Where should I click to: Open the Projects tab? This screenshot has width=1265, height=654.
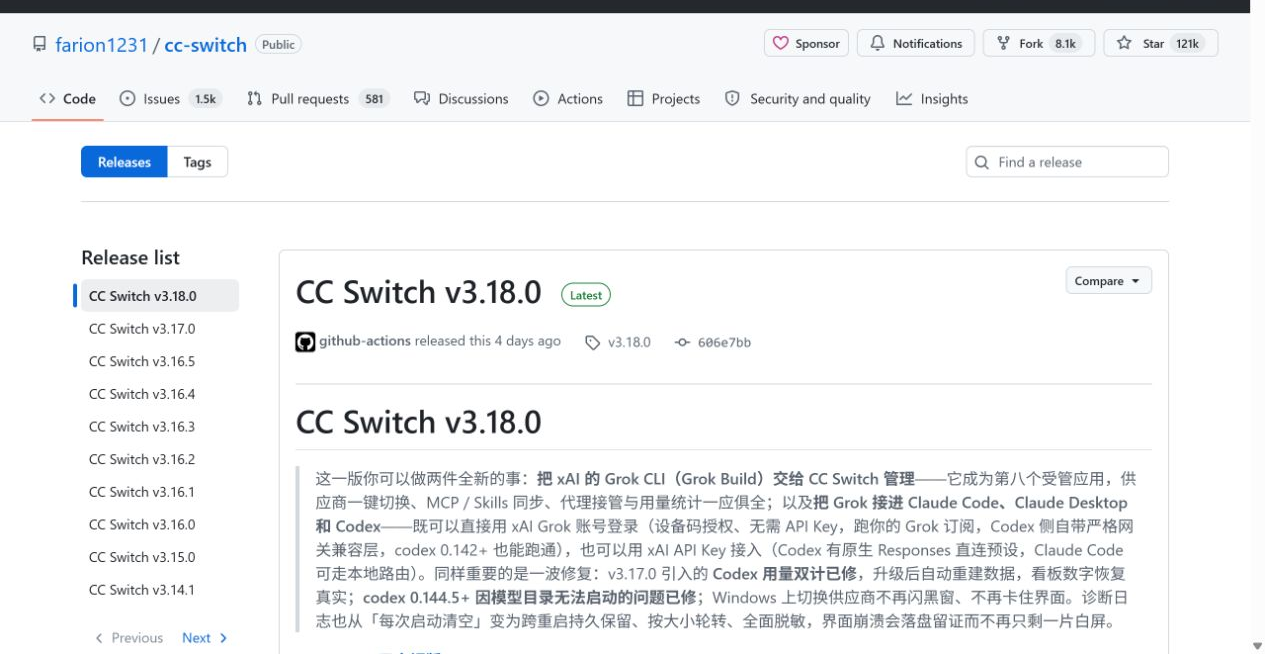(x=663, y=99)
